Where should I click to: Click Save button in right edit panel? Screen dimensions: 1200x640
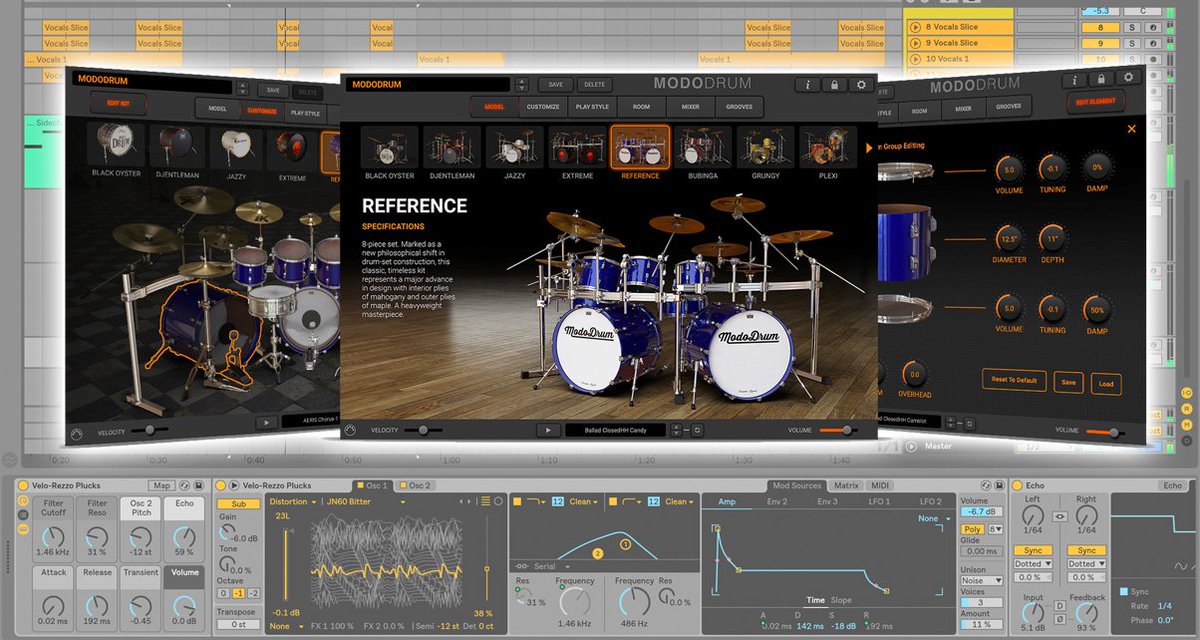pos(1069,382)
